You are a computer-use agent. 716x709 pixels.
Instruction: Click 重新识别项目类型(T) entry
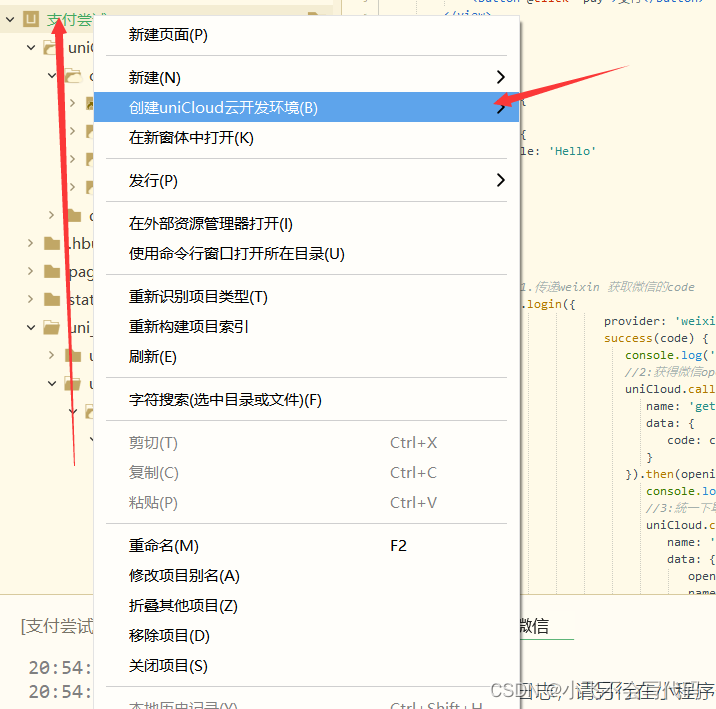coord(306,297)
